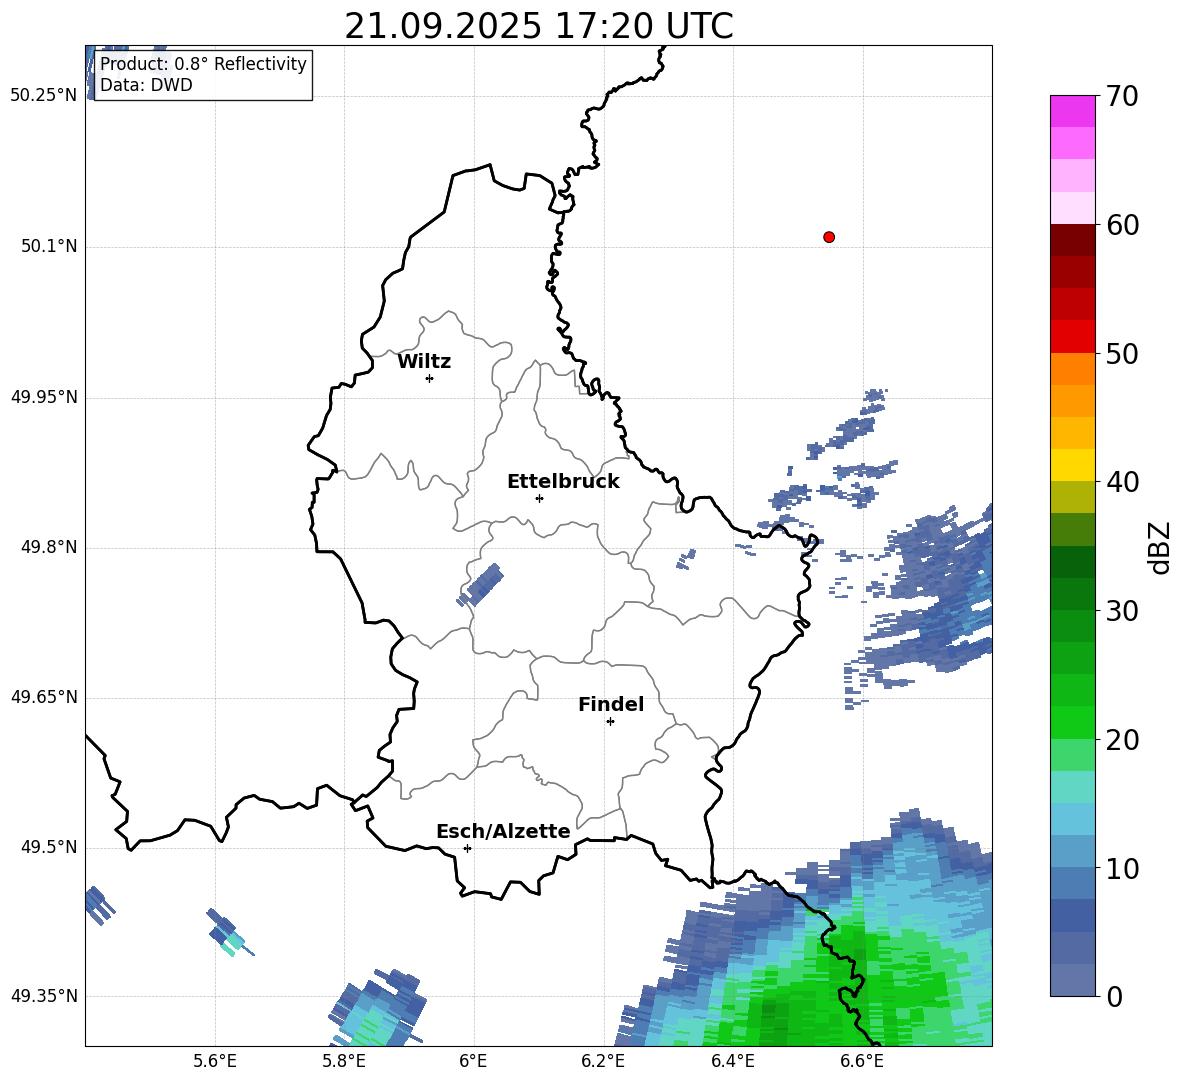The width and height of the screenshot is (1184, 1081).
Task: Click the title 21.09.2025 17:20 UTC
Action: pyautogui.click(x=538, y=26)
